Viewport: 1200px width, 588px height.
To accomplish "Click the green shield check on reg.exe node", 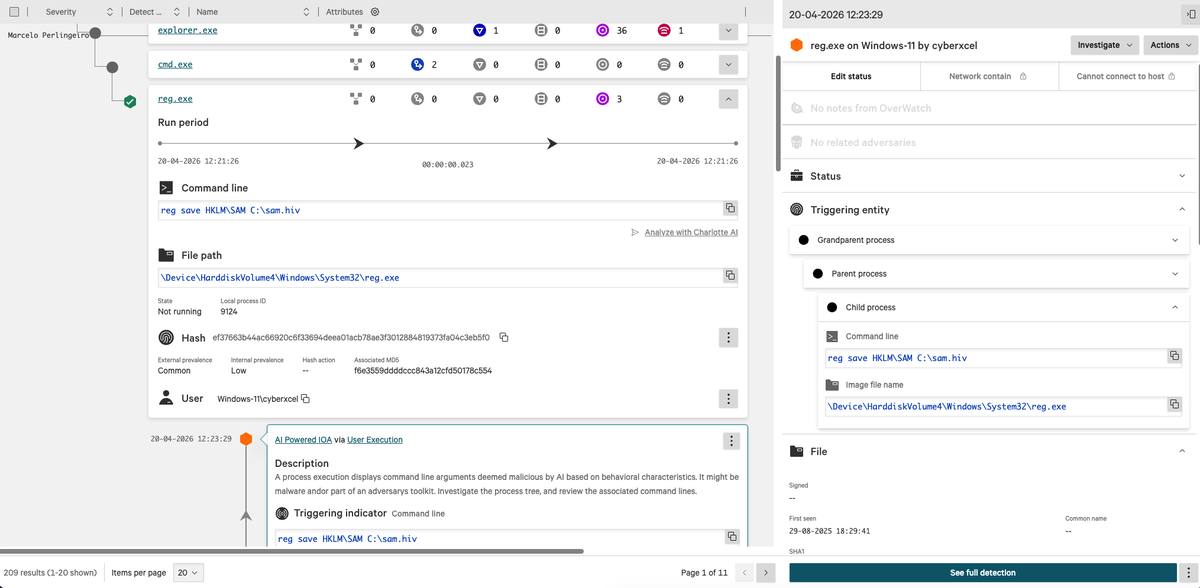I will pos(130,101).
